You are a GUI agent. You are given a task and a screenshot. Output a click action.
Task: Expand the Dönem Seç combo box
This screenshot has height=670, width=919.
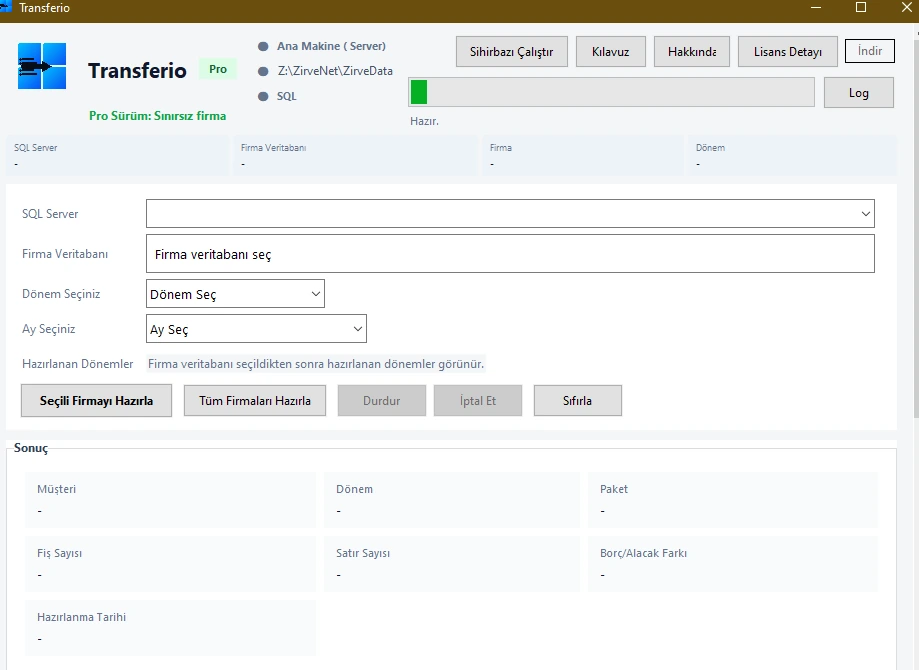(235, 294)
